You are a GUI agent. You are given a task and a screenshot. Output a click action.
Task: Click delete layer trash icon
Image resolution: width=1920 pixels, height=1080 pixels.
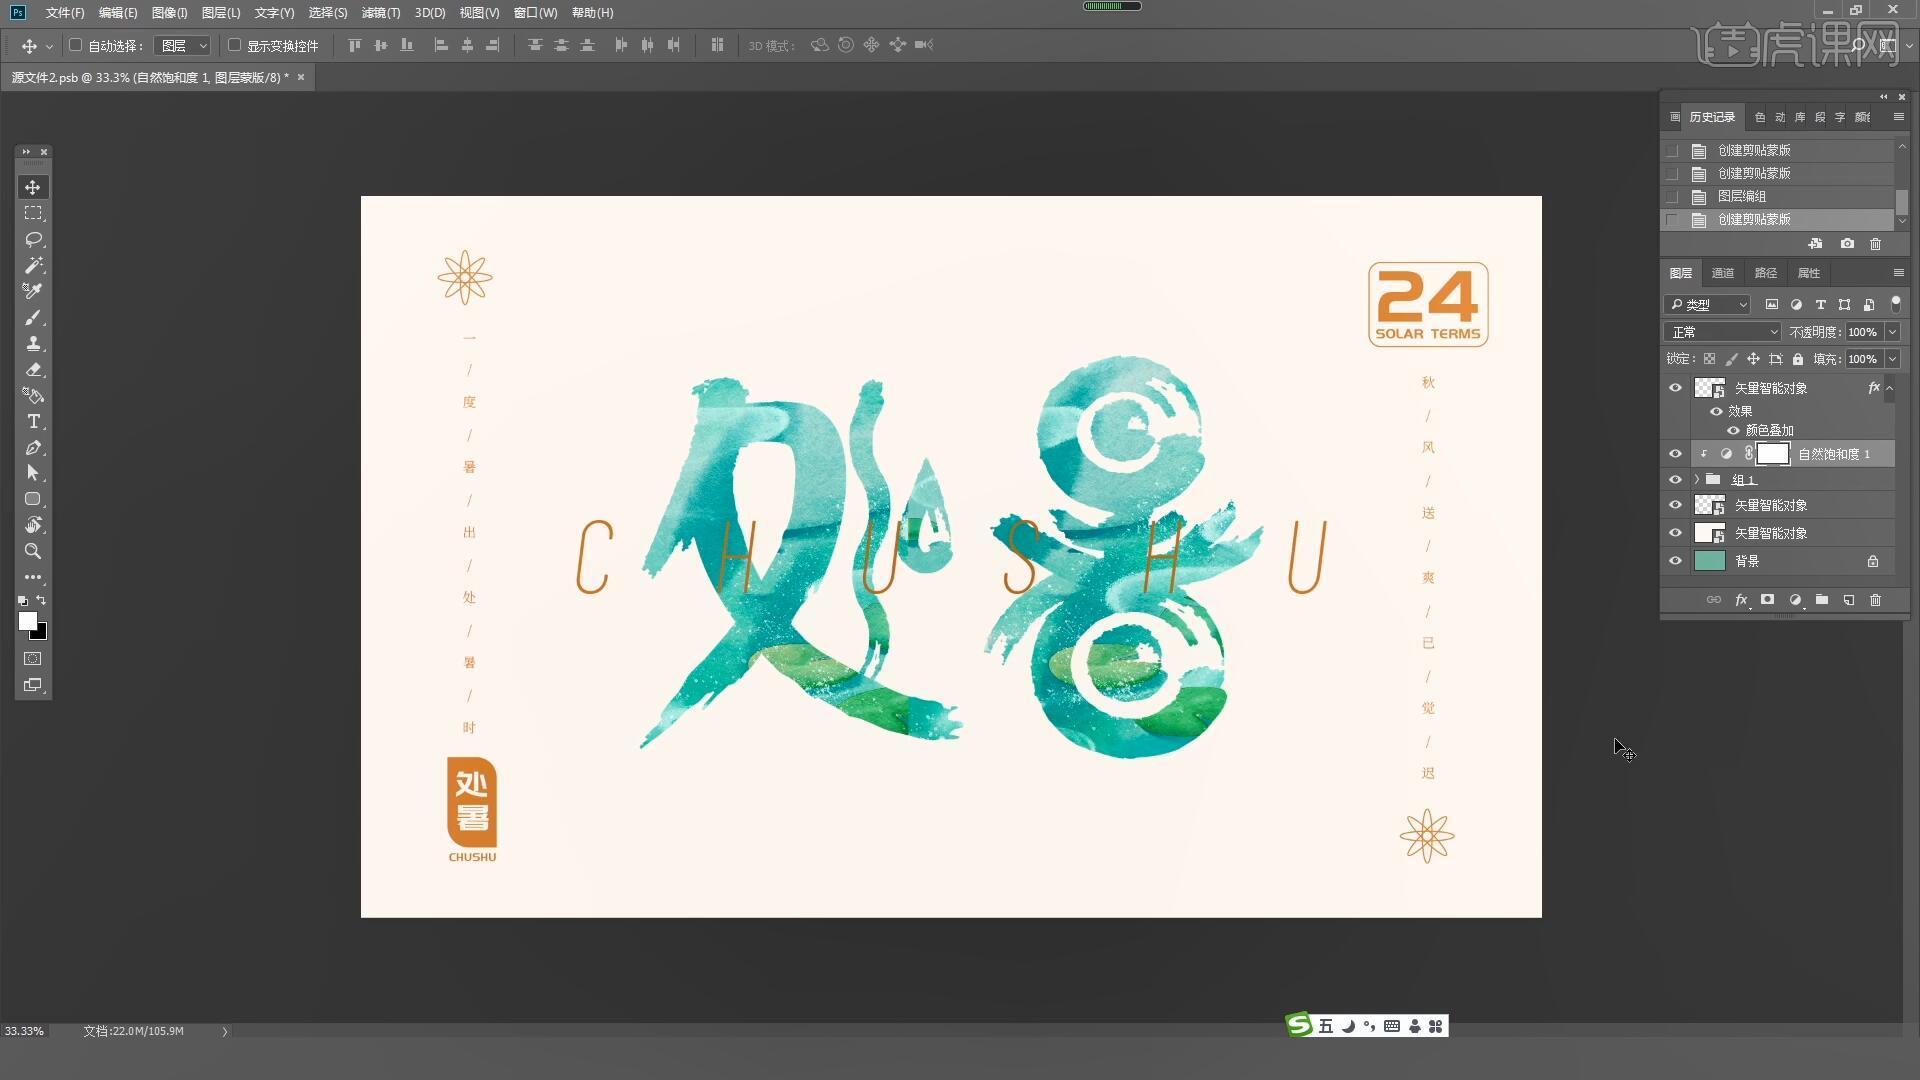[x=1875, y=600]
